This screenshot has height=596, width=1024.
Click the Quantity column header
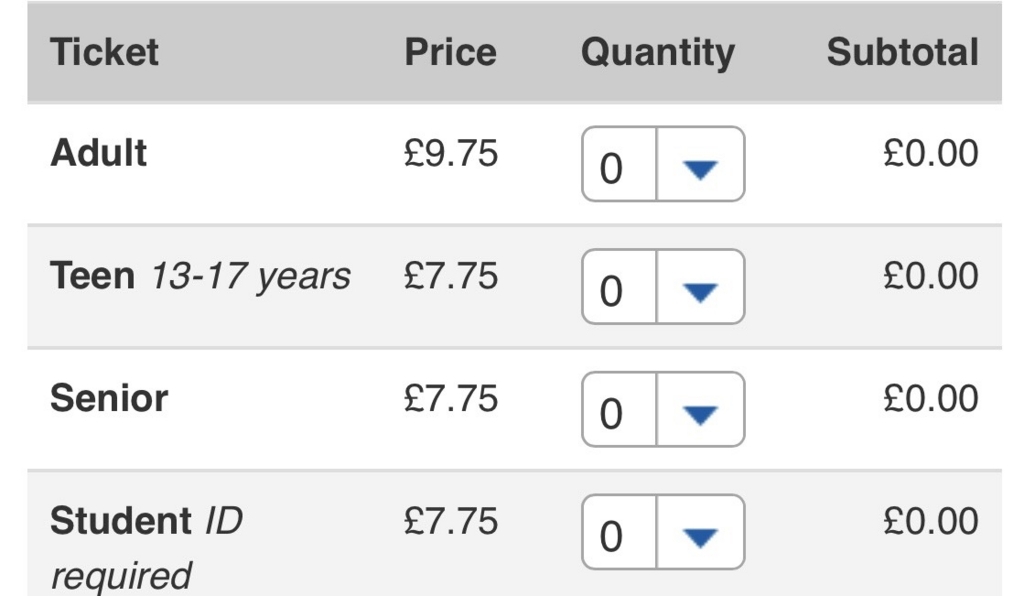pos(658,54)
